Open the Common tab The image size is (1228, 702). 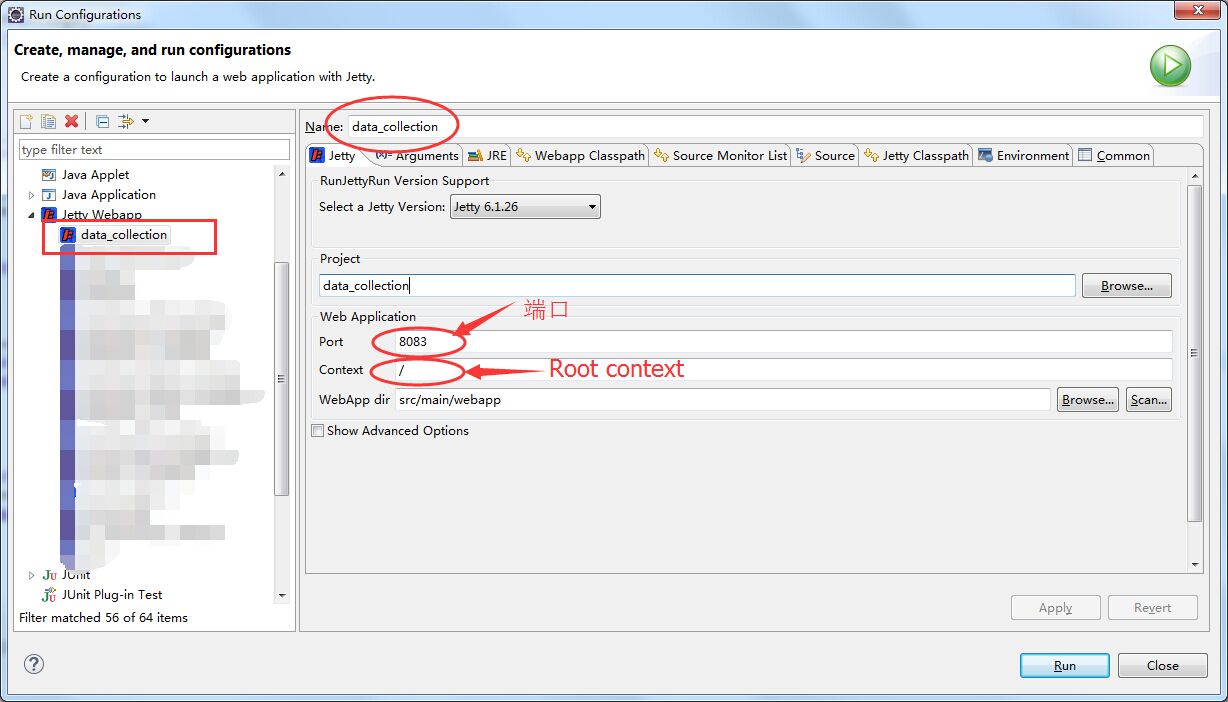1114,155
